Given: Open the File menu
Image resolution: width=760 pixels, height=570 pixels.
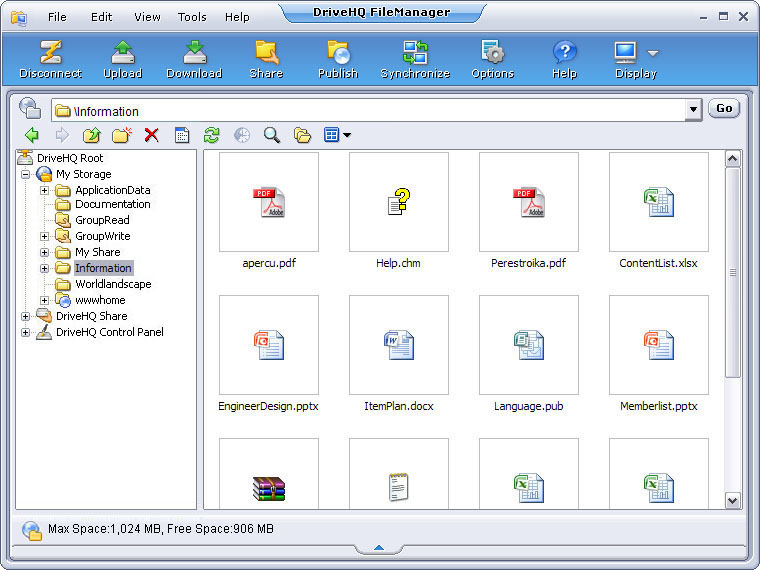Looking at the screenshot, I should (x=57, y=17).
